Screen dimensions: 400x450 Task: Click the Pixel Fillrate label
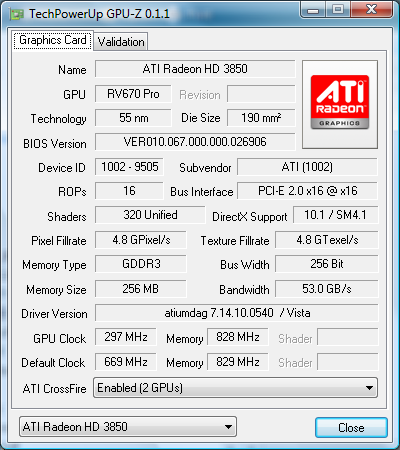(59, 241)
